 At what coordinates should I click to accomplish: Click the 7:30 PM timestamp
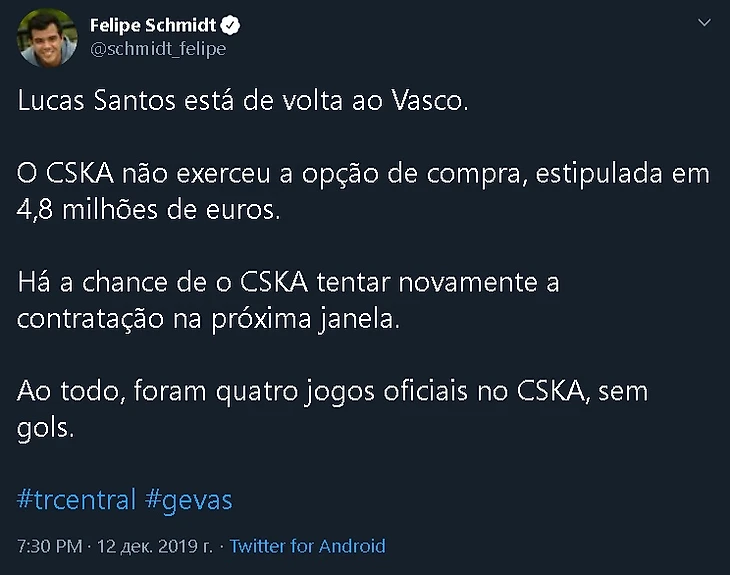pos(50,546)
